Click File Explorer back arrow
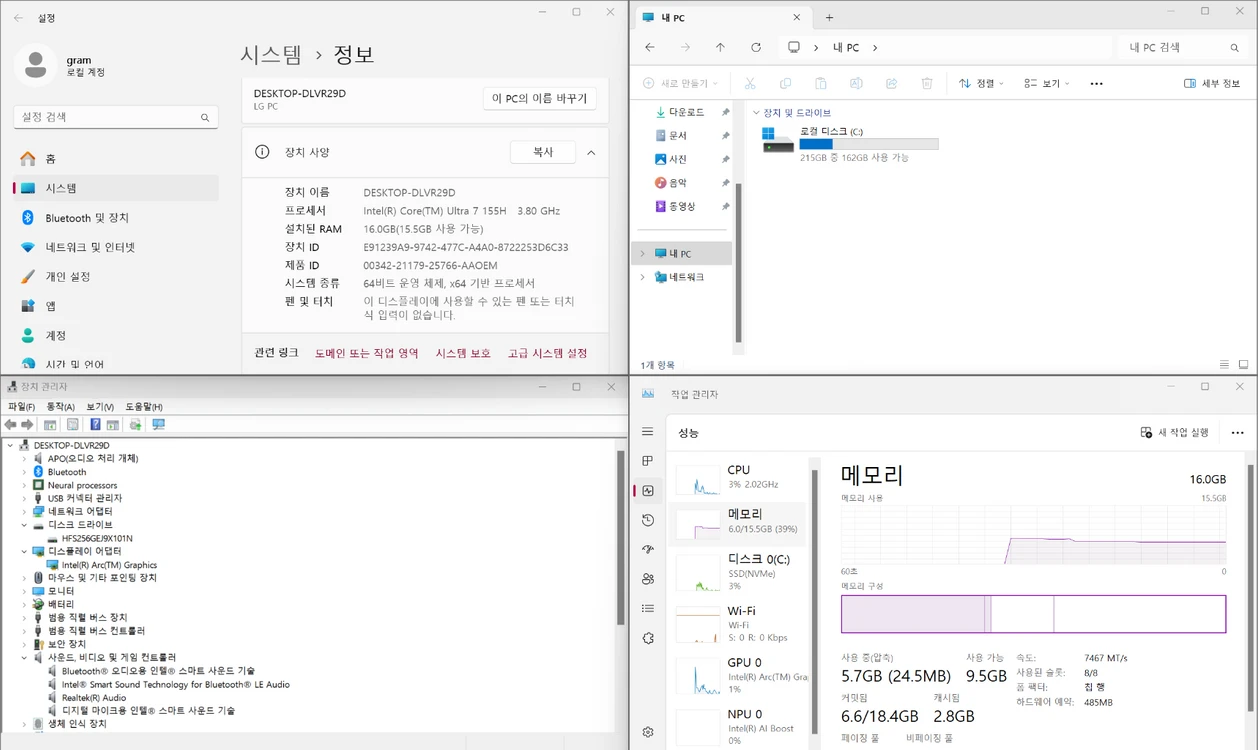This screenshot has width=1258, height=750. coord(650,47)
